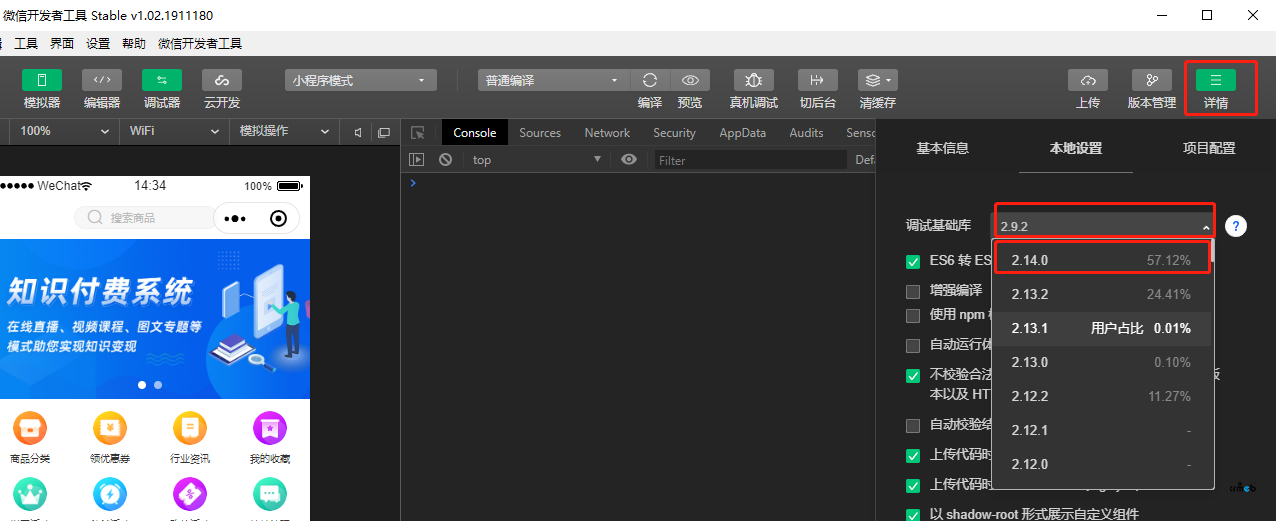Tap the 商品分类 category icon
Image resolution: width=1276 pixels, height=521 pixels.
point(29,428)
